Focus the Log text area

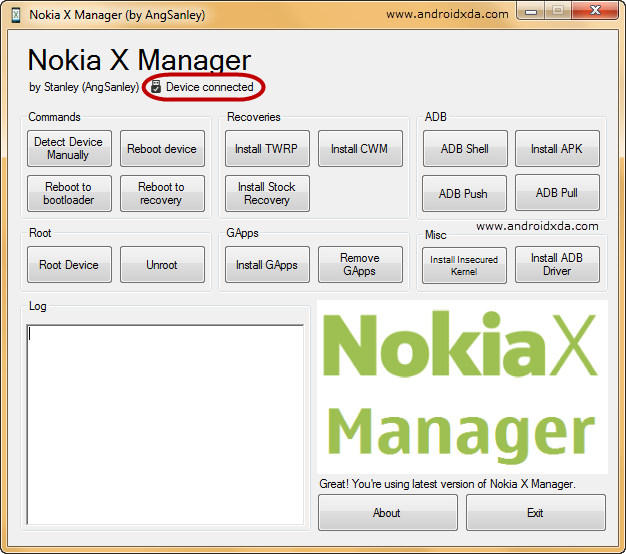pos(165,425)
